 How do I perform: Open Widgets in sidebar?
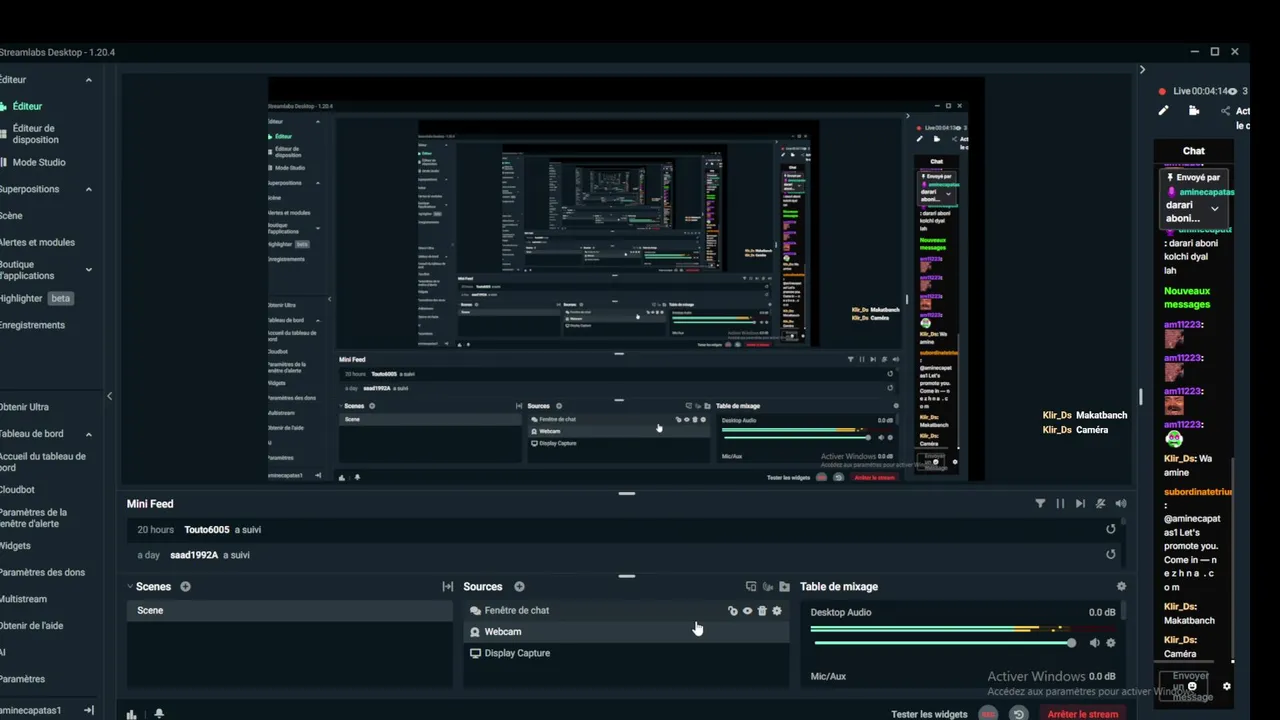pos(15,546)
